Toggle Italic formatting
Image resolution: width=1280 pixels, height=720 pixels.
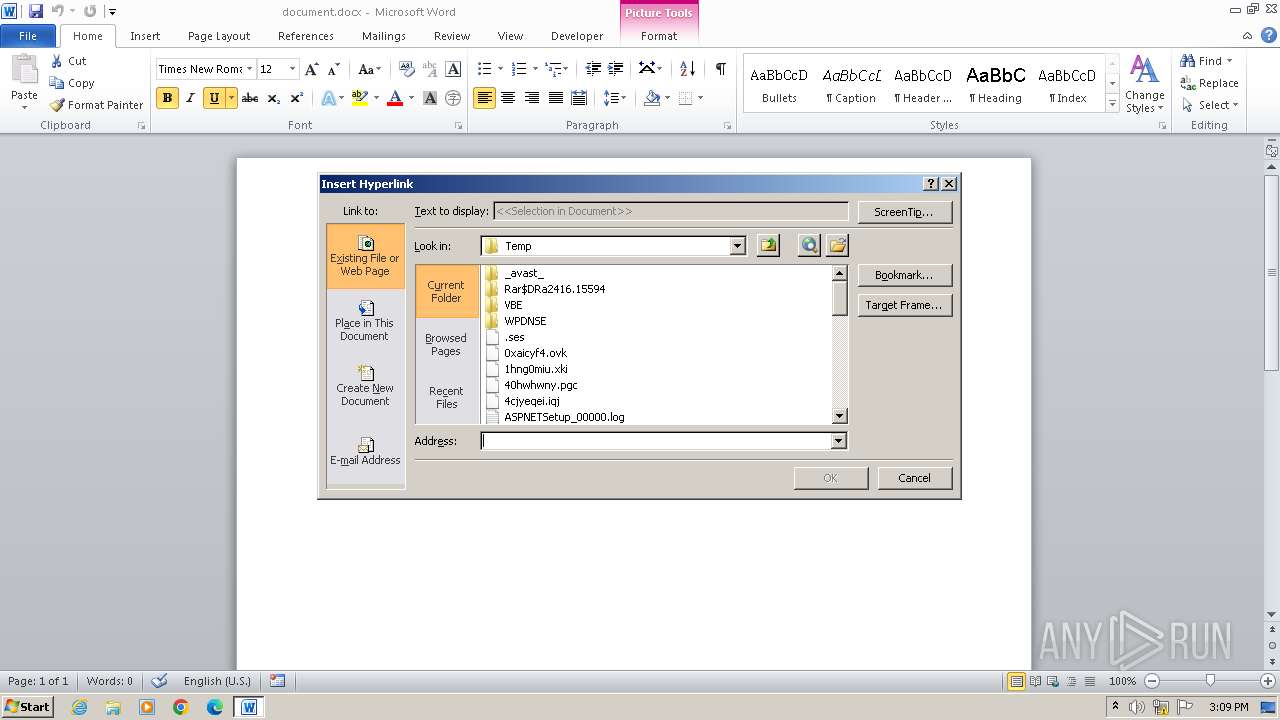click(x=190, y=98)
